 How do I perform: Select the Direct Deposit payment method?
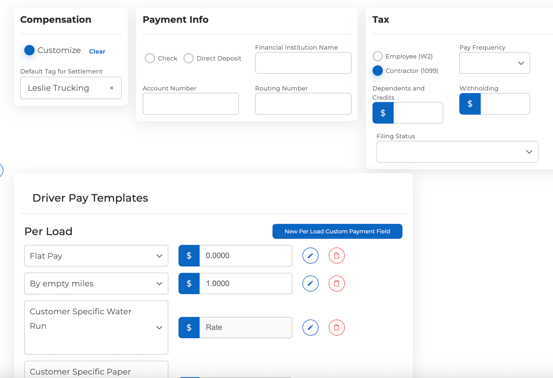[189, 58]
